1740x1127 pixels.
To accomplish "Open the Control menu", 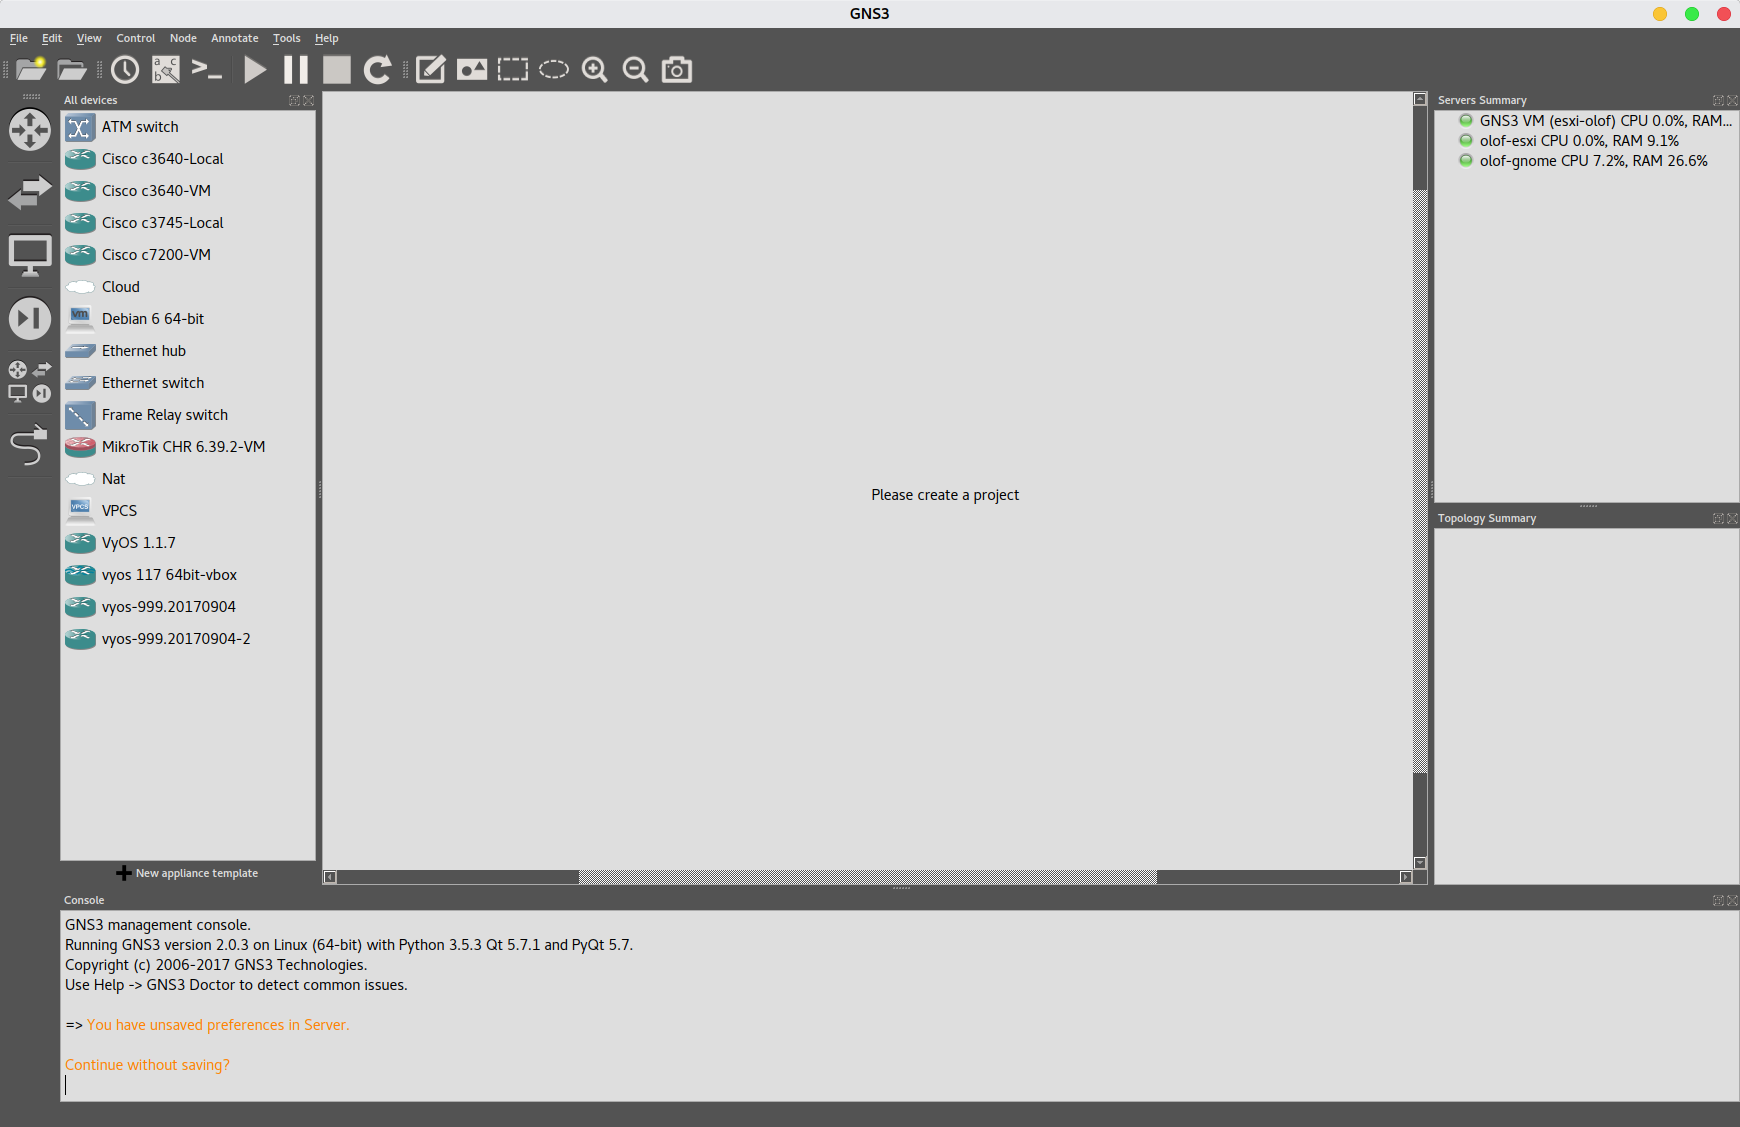I will point(136,38).
